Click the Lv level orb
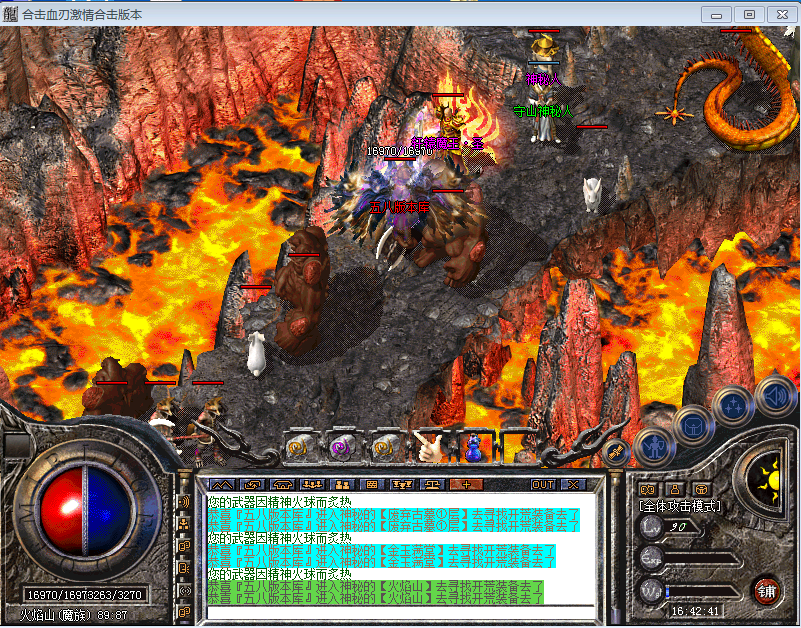Viewport: 801px width, 628px height. (652, 526)
